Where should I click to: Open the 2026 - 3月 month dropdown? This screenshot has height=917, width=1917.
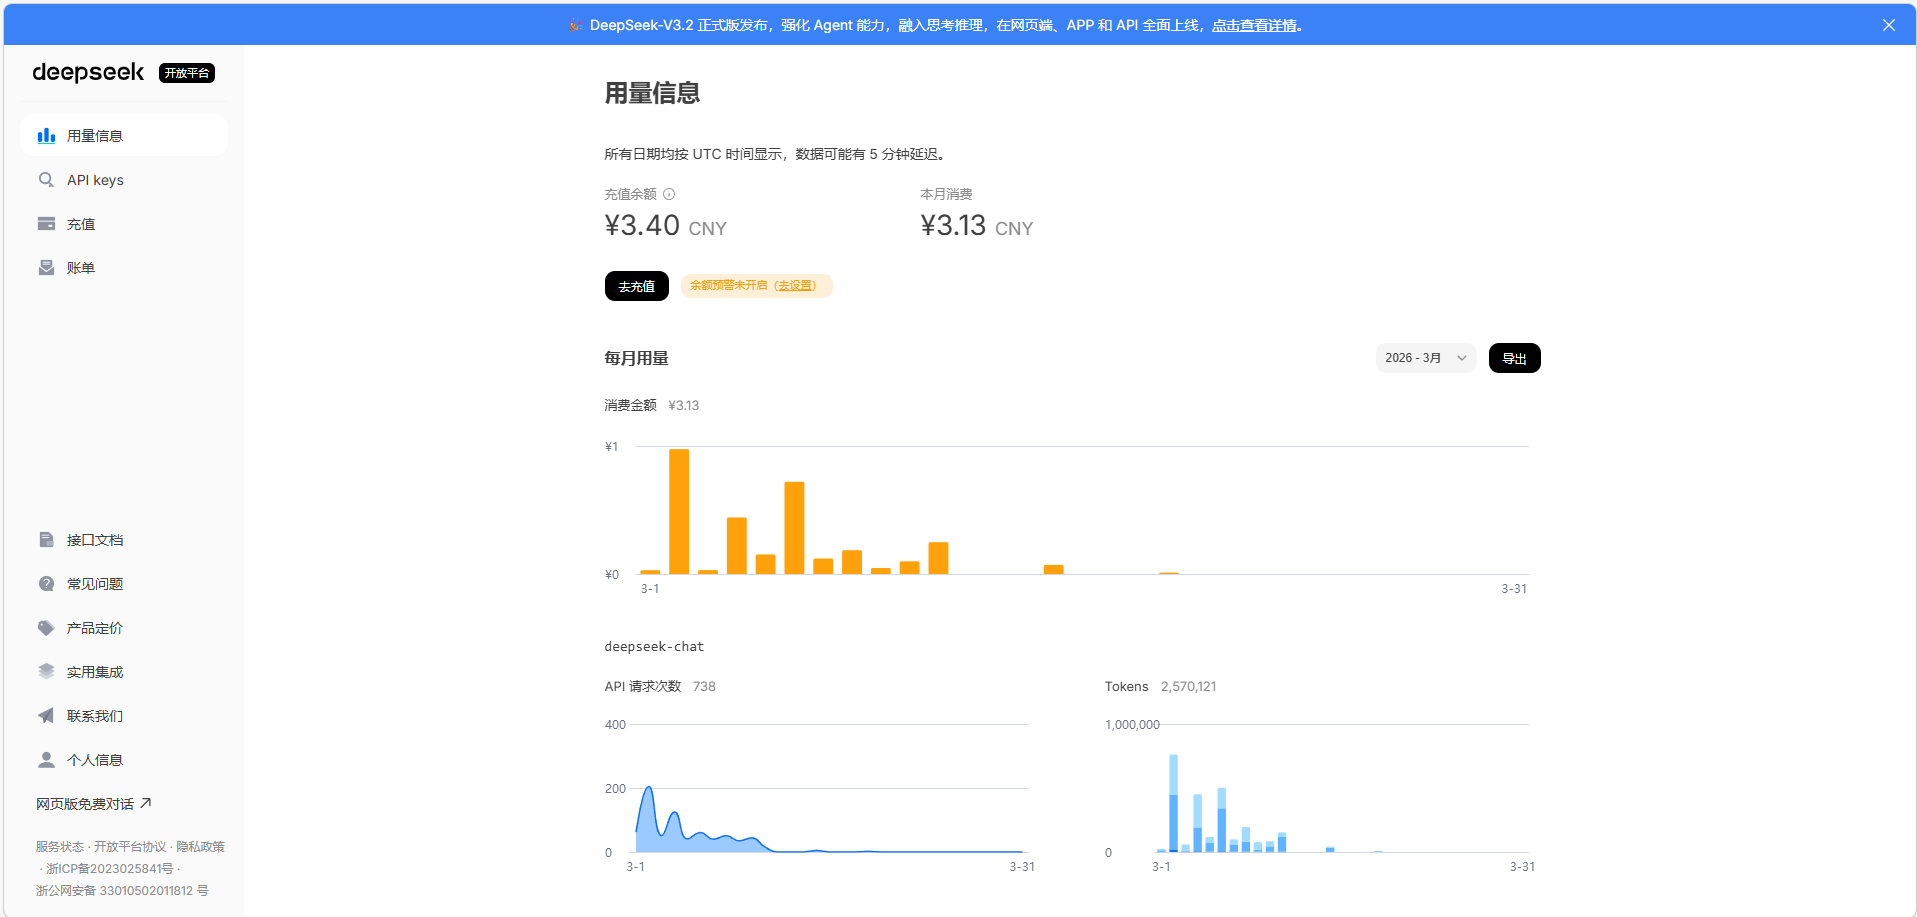[1425, 358]
